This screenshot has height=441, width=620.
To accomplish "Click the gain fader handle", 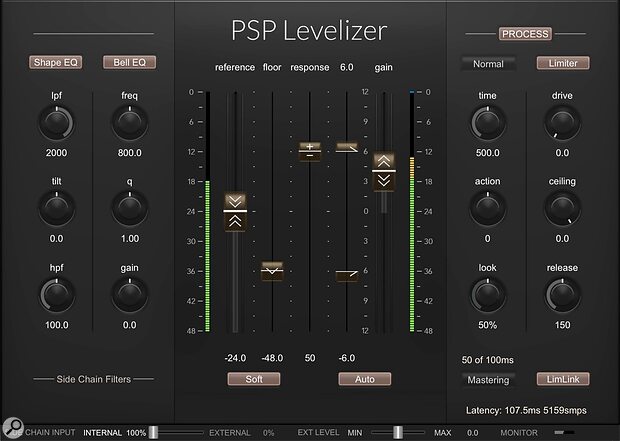I will pos(384,171).
